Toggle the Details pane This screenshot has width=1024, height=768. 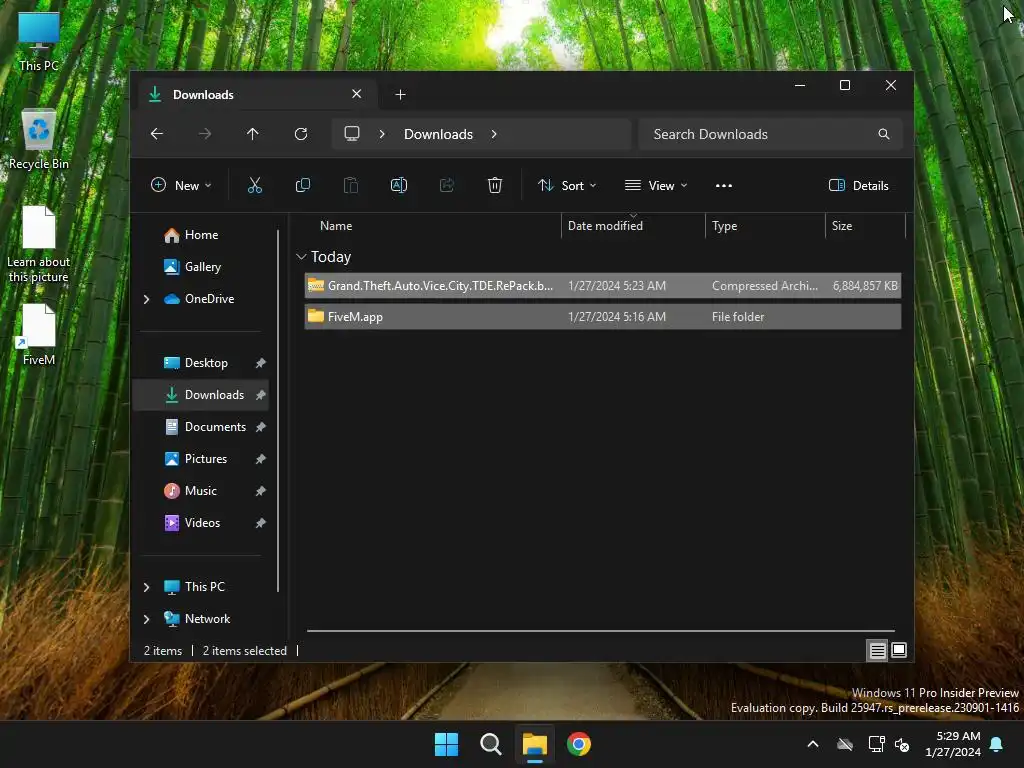point(859,185)
